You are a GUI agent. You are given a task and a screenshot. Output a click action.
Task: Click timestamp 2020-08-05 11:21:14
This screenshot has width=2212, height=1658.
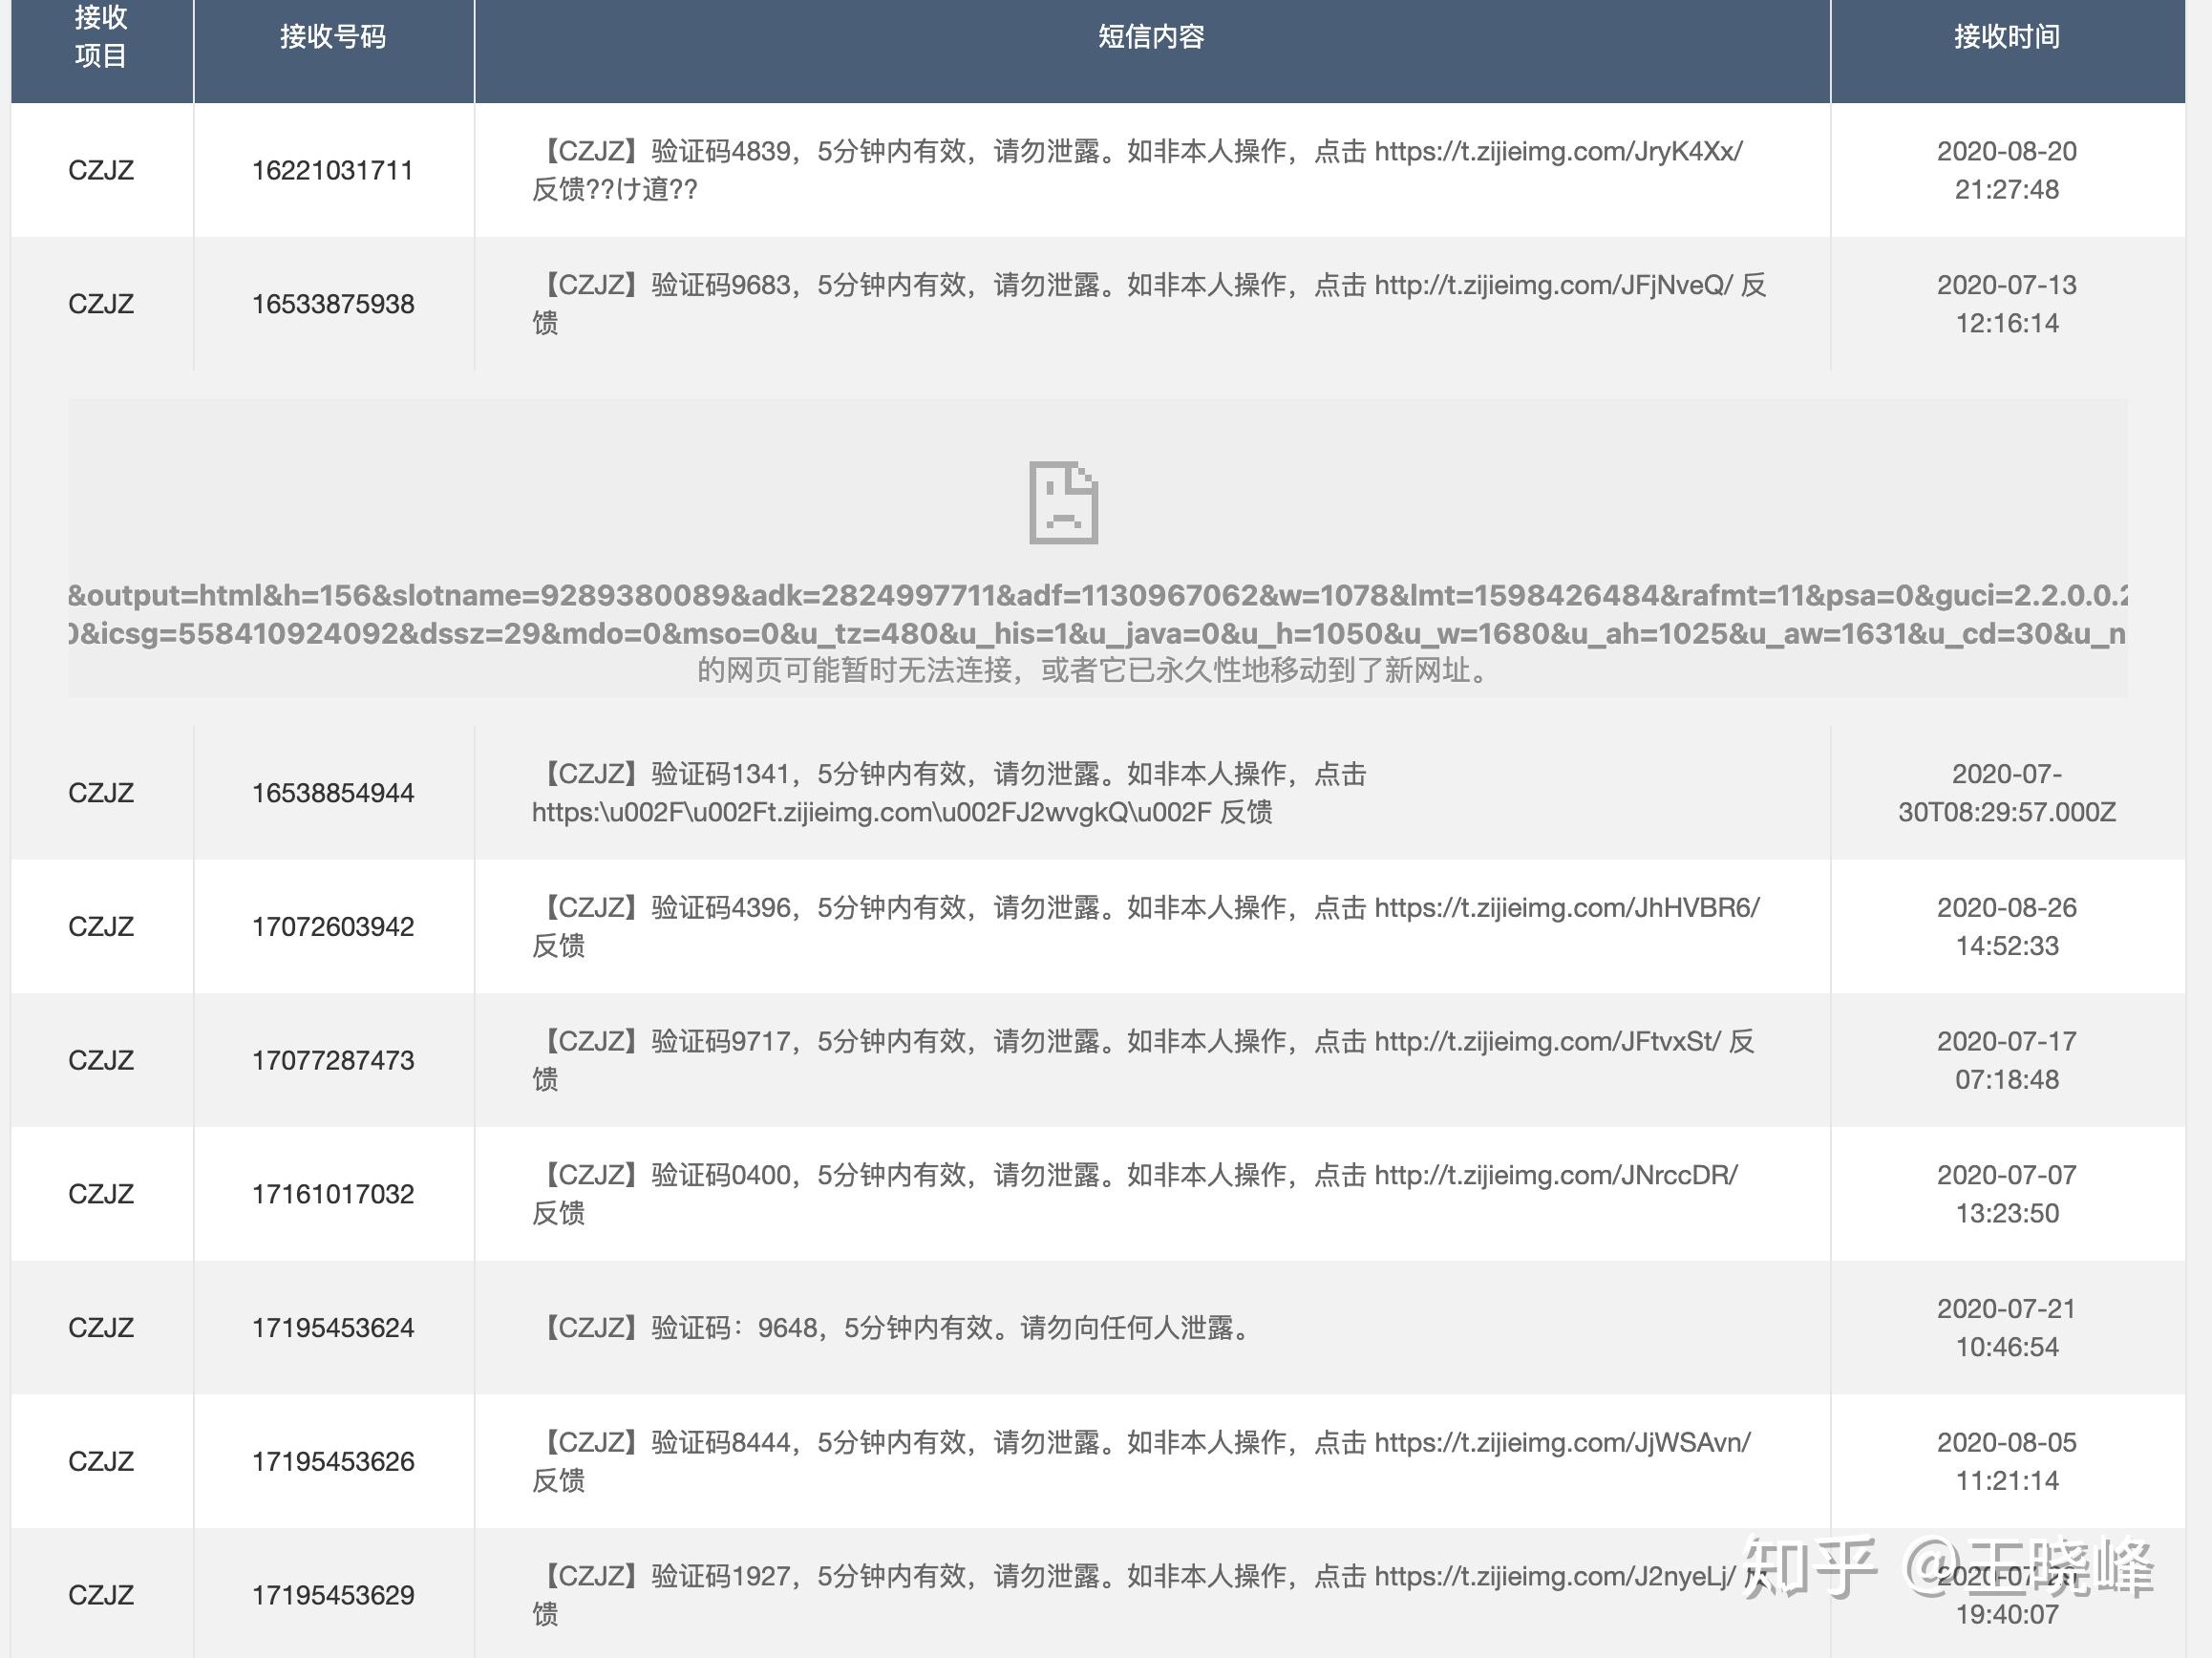point(2007,1461)
